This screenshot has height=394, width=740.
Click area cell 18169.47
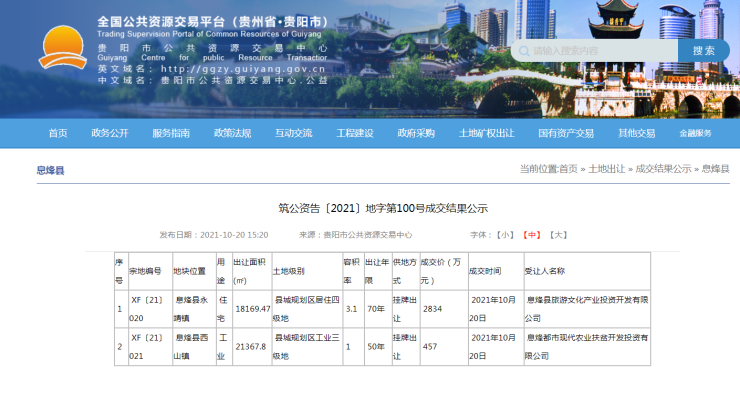pyautogui.click(x=252, y=309)
